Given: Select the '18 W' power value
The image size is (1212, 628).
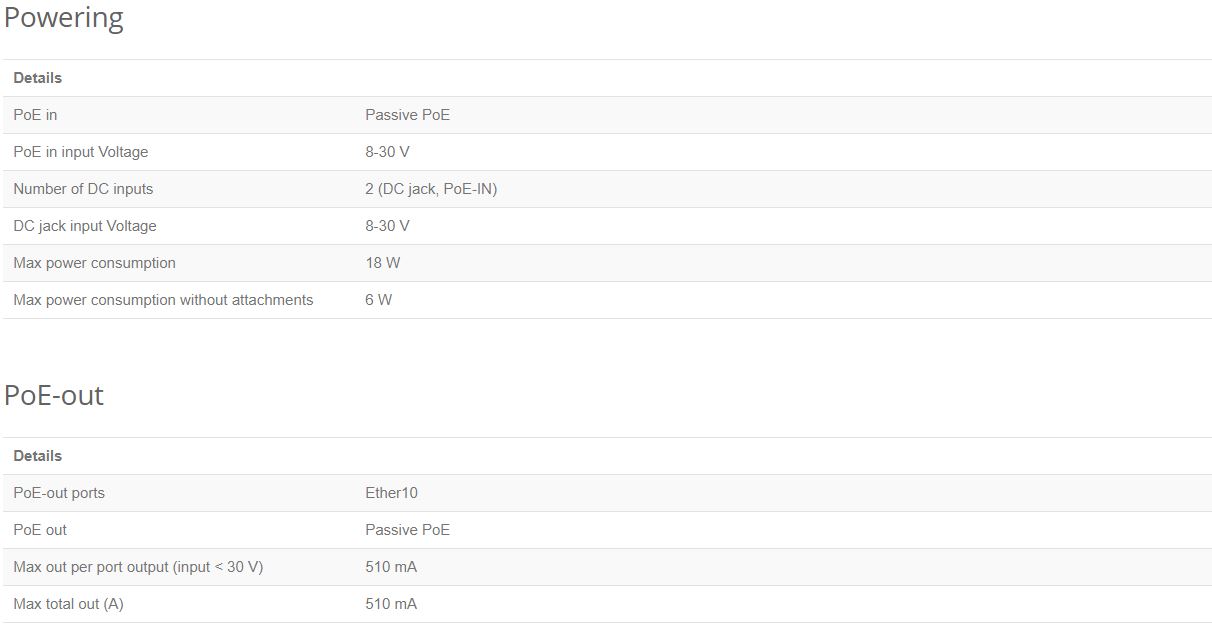Looking at the screenshot, I should click(x=382, y=263).
